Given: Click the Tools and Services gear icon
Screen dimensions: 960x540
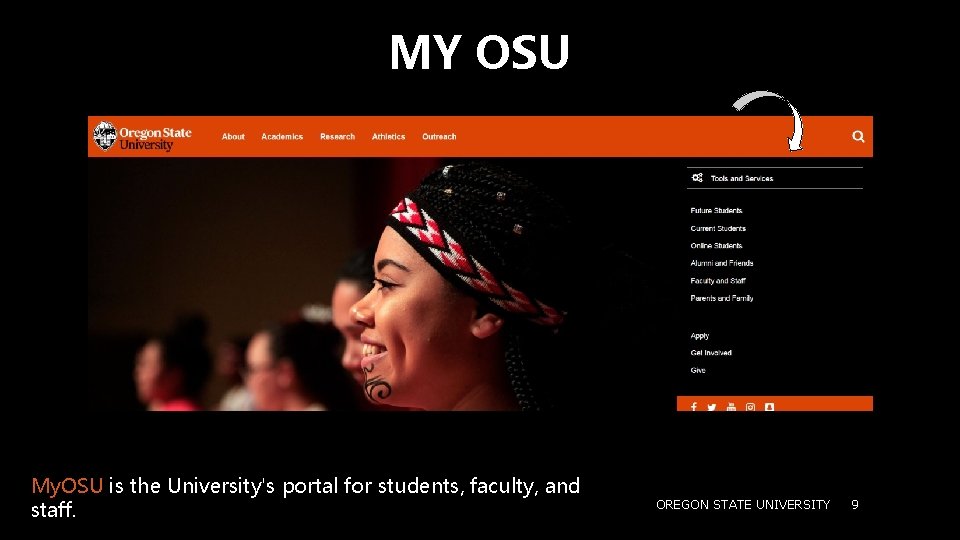Looking at the screenshot, I should click(697, 178).
